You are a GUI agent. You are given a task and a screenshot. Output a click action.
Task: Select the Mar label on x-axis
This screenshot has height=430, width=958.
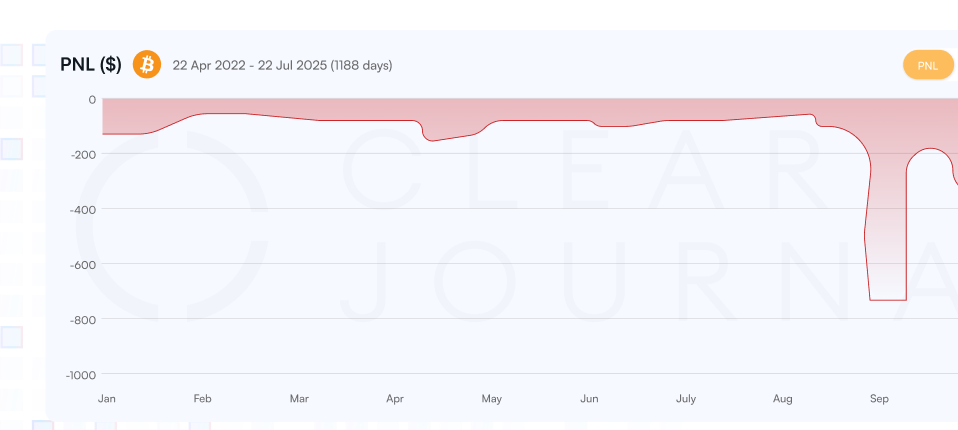(x=299, y=399)
